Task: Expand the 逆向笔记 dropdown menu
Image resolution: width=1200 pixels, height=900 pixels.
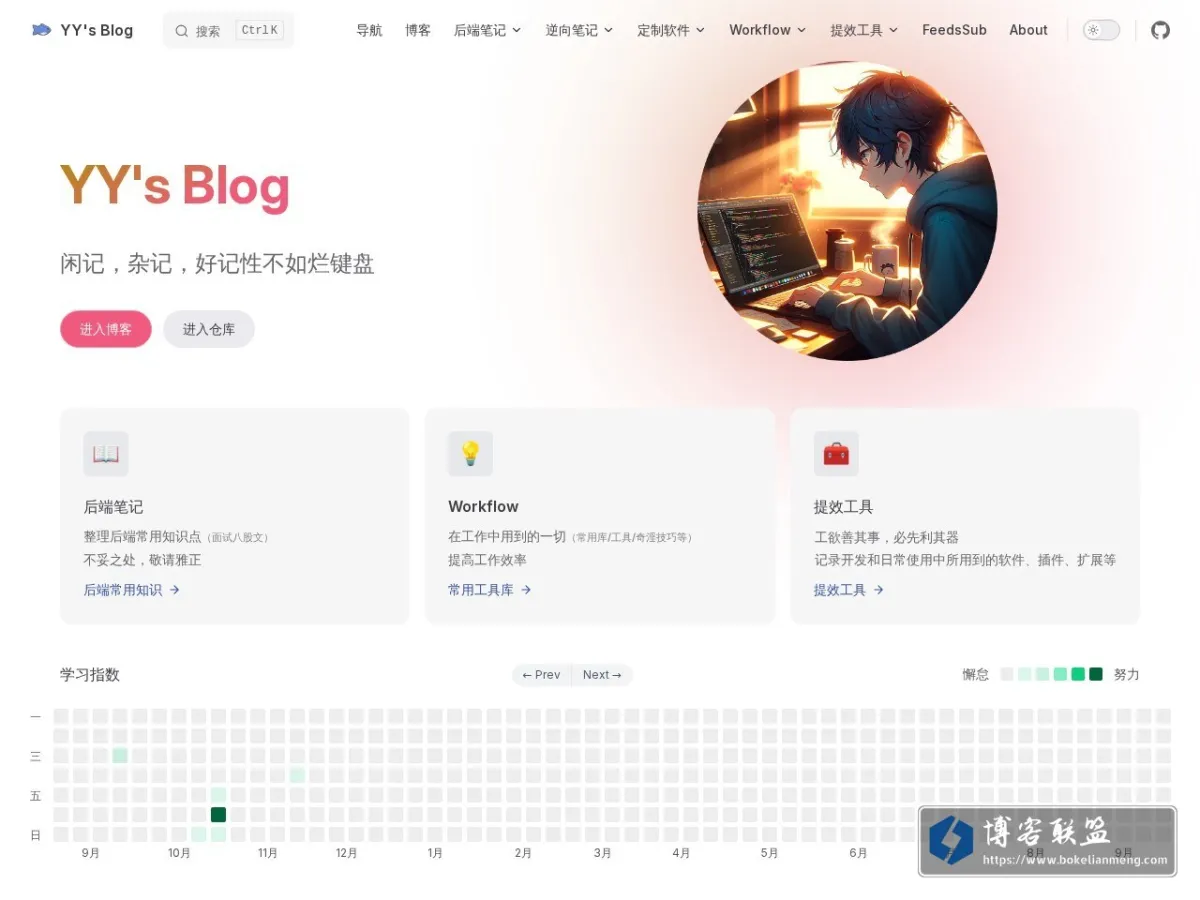Action: 579,30
